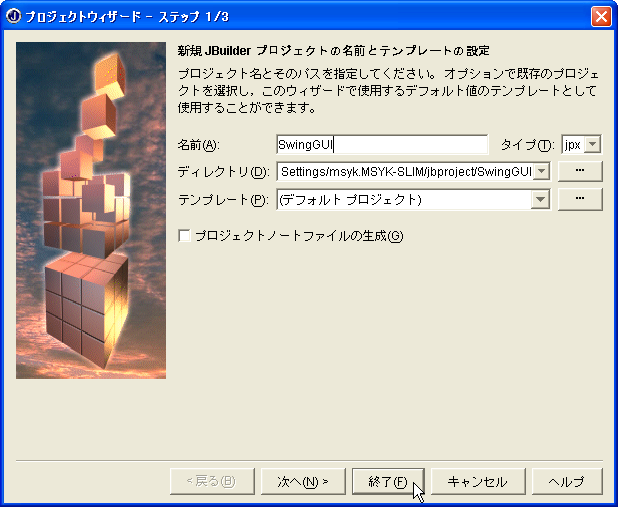Enable プロジェクトノートファイルの生成 checkbox
The height and width of the screenshot is (507, 618).
184,236
